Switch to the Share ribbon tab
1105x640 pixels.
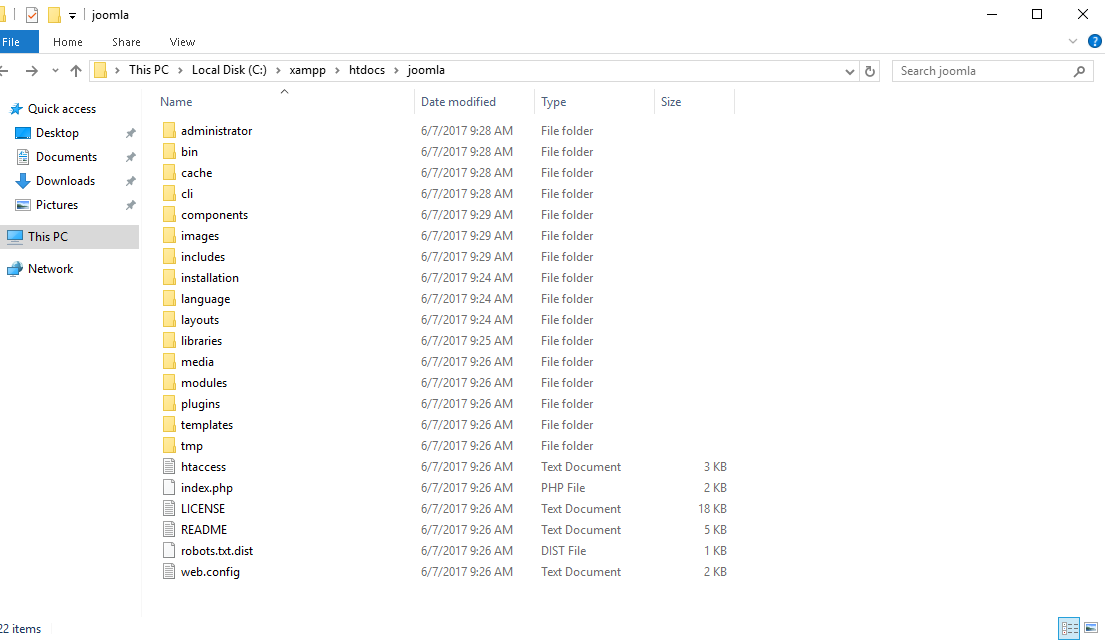coord(126,42)
